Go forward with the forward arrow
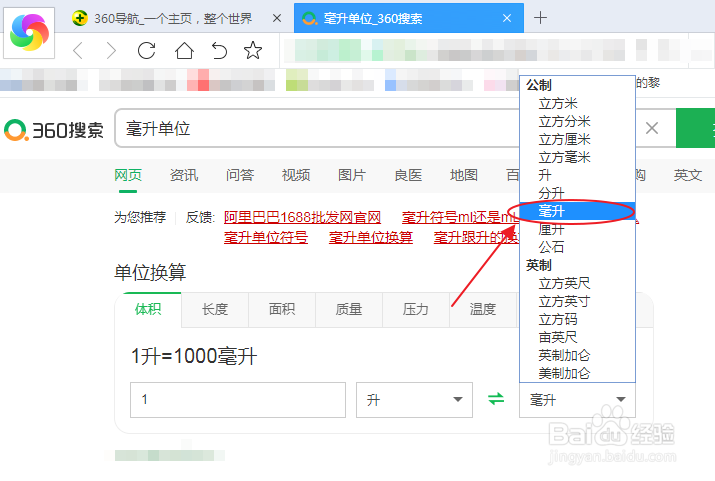This screenshot has height=481, width=715. coord(111,50)
